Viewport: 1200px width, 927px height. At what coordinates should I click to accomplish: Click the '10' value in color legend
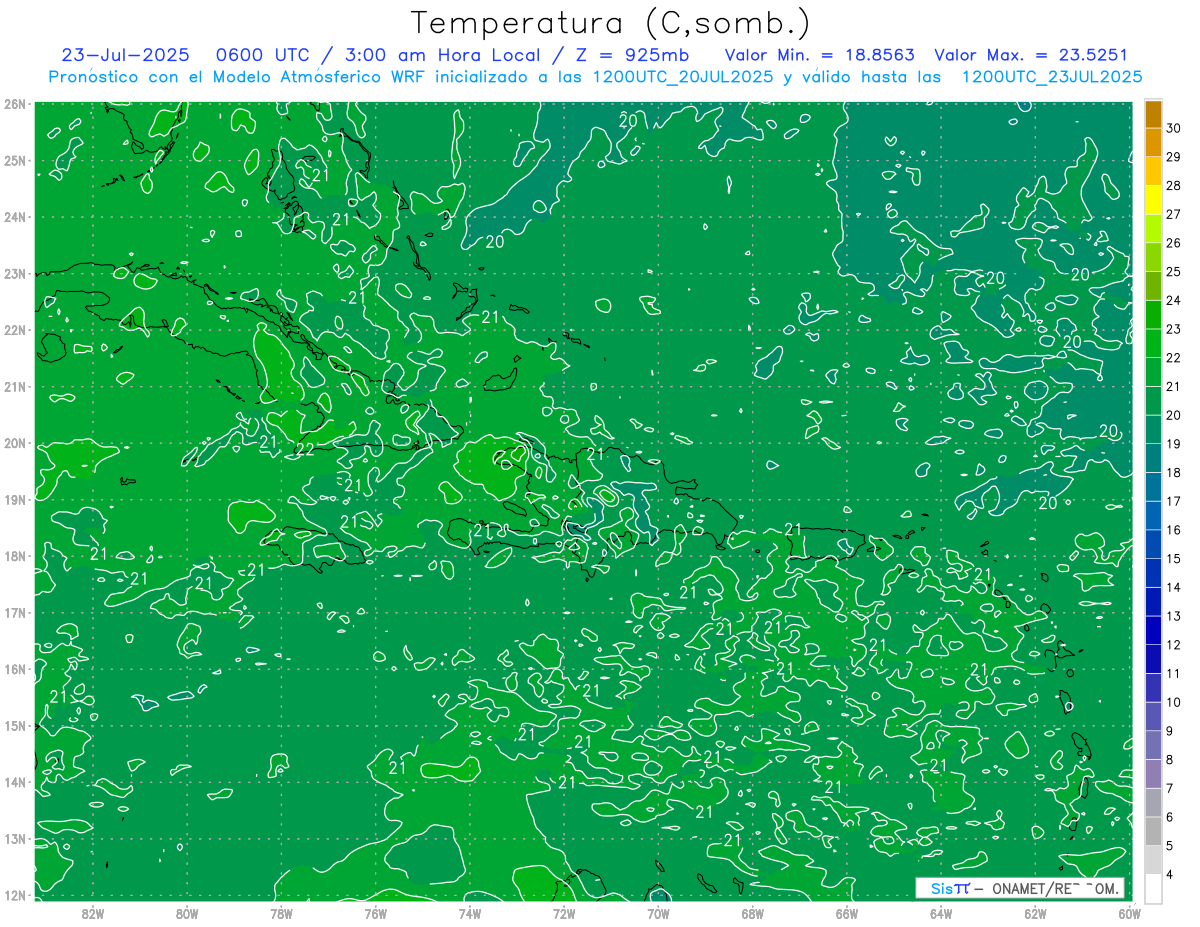(x=1173, y=702)
